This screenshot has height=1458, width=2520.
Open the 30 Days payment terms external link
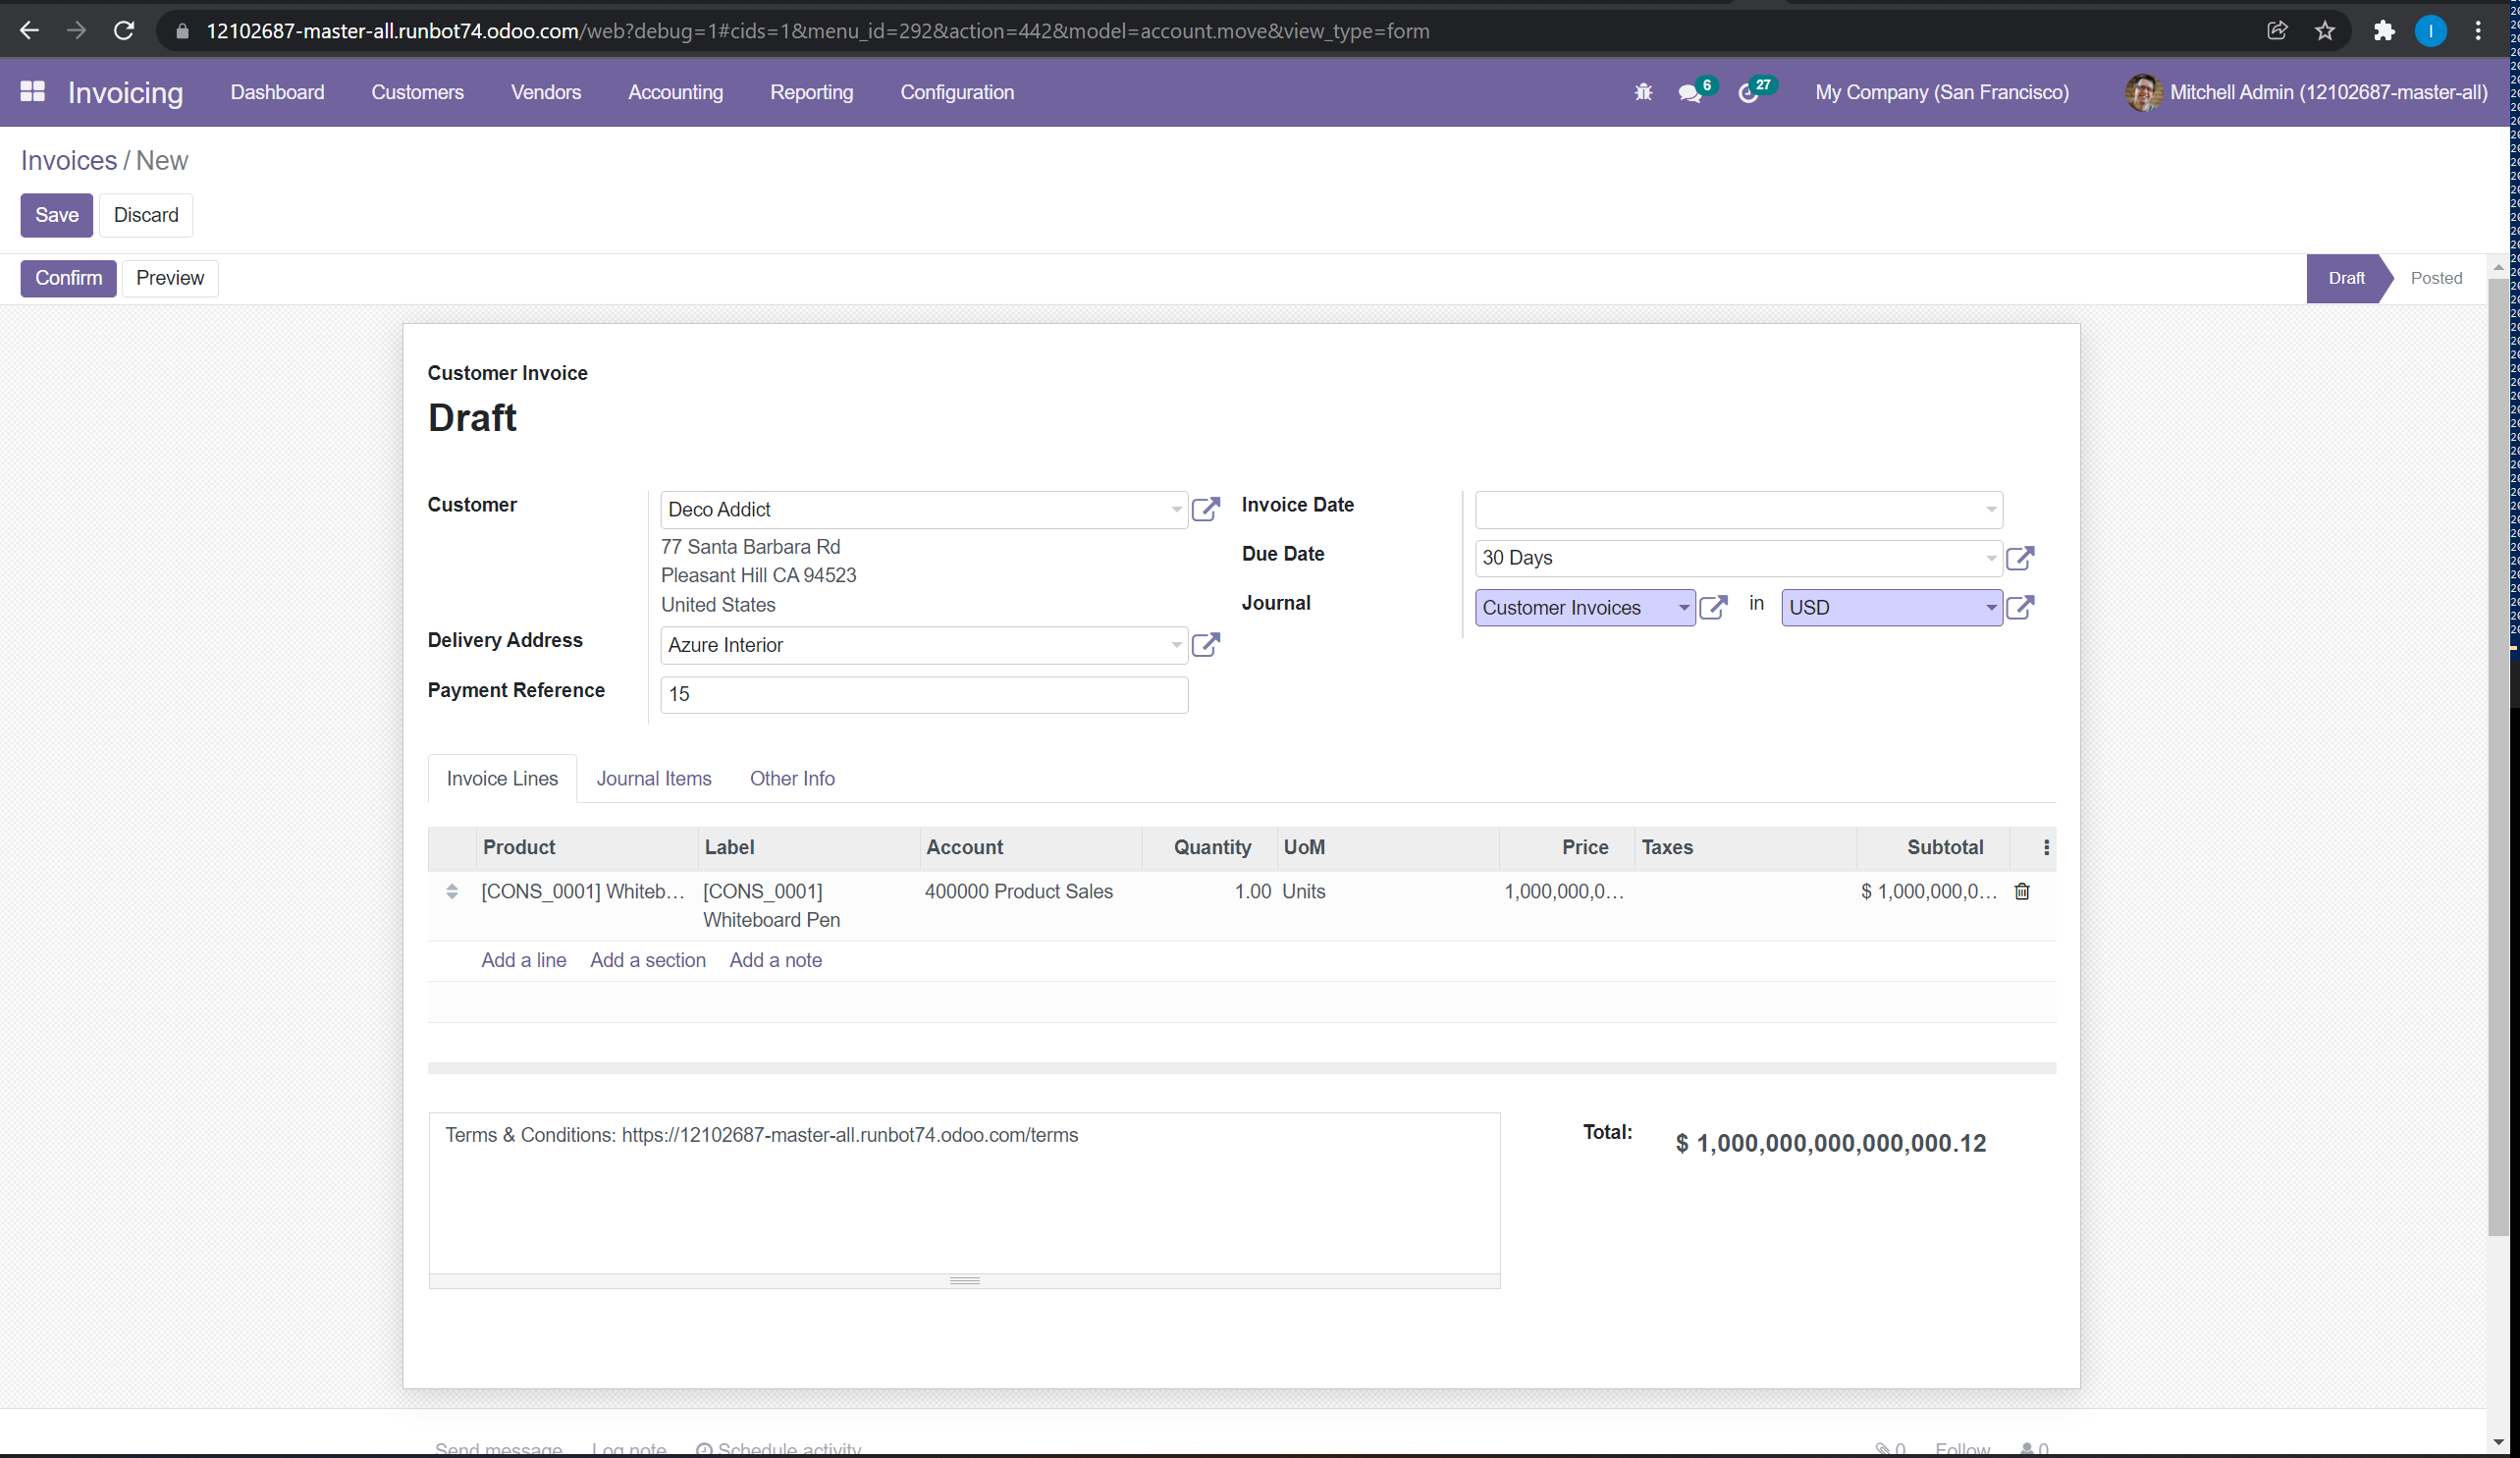pos(2021,558)
